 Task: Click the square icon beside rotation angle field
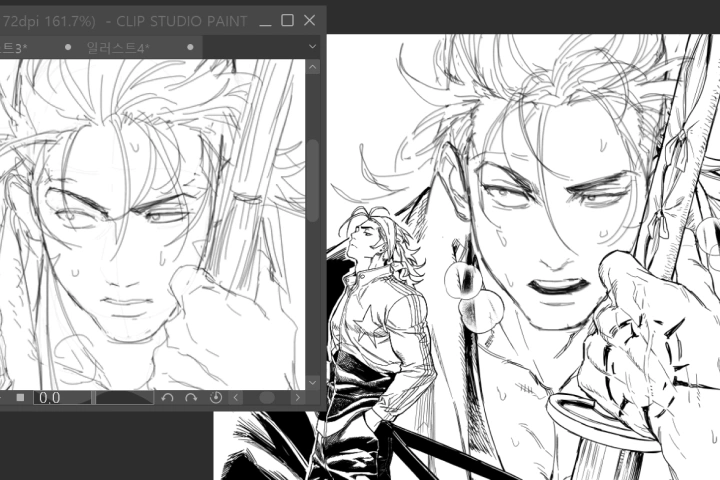coord(20,398)
